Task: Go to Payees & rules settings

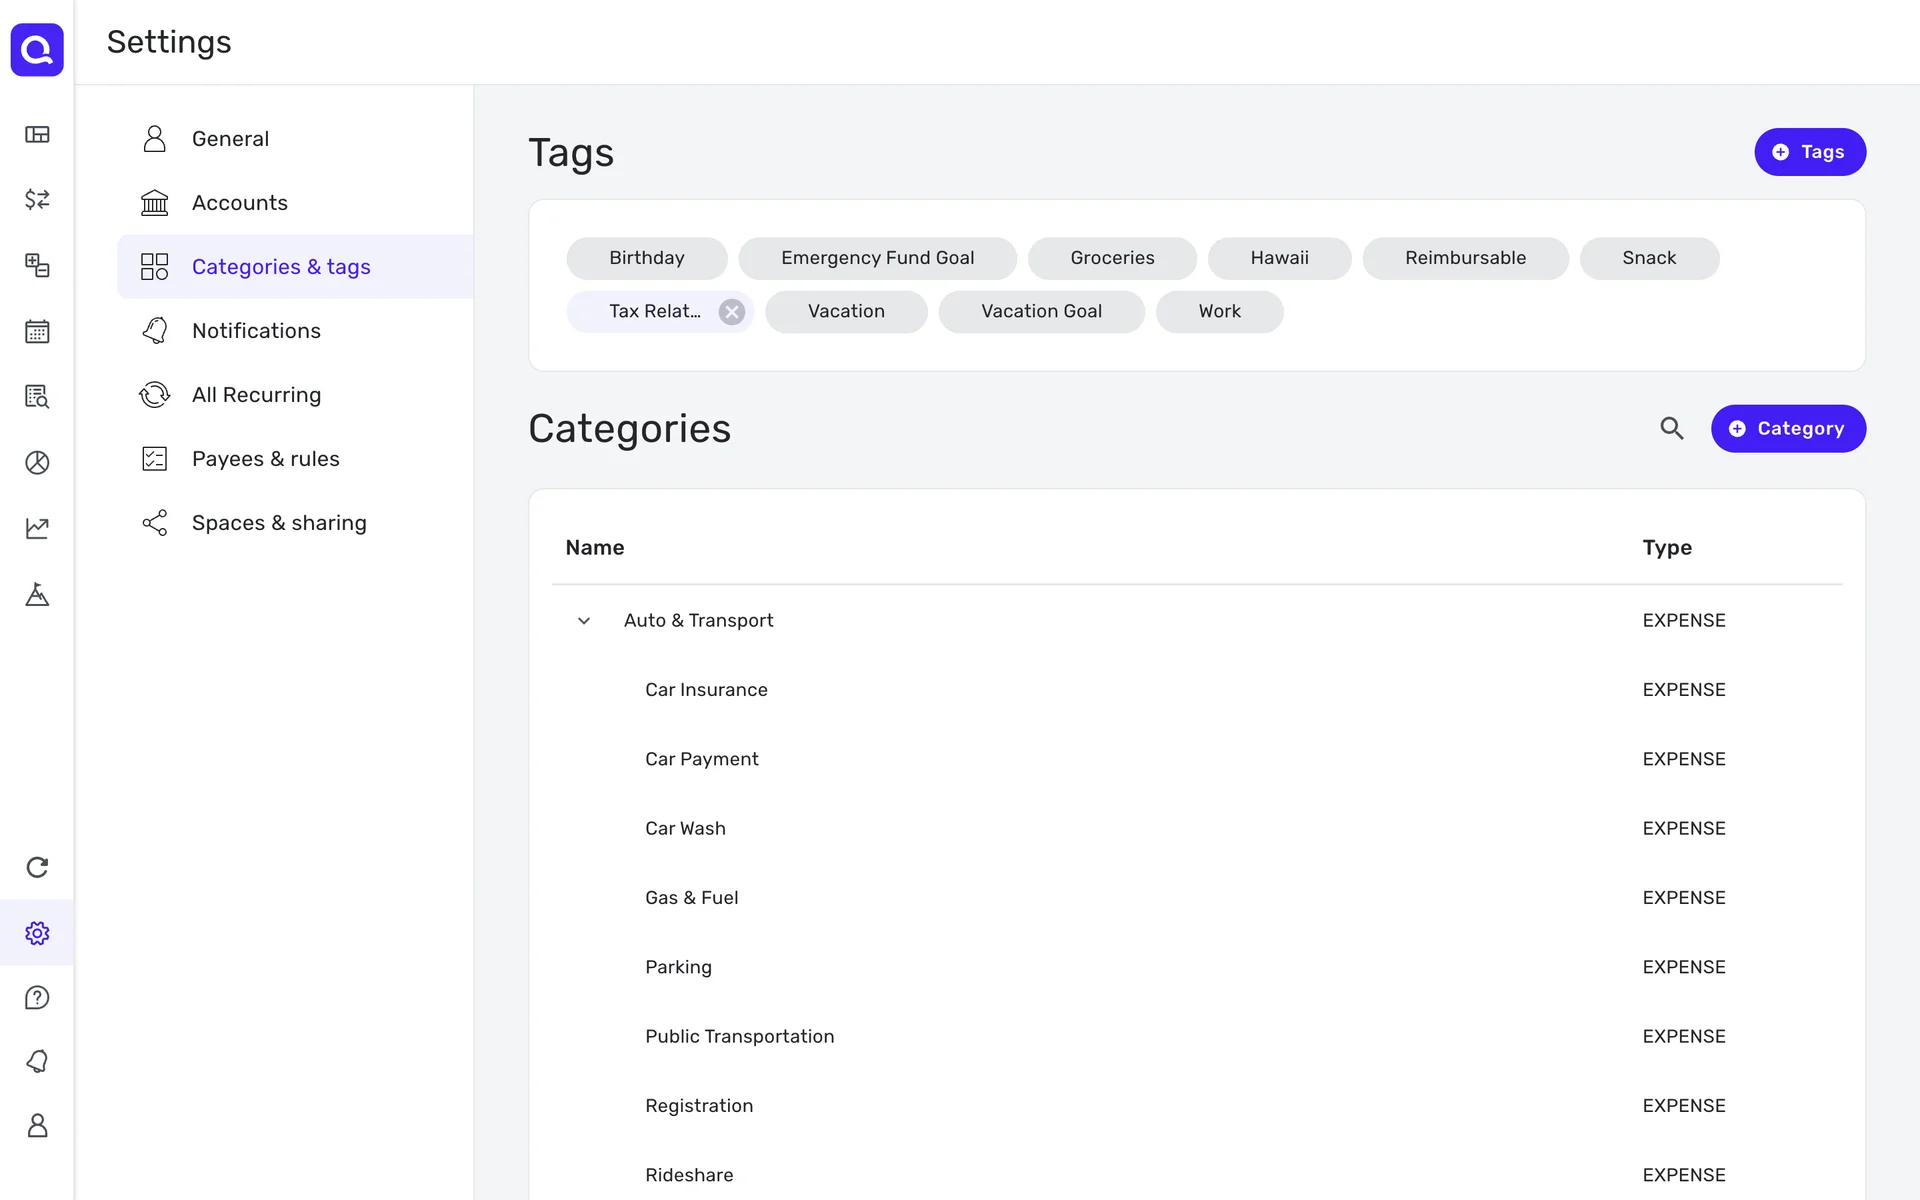Action: tap(265, 459)
